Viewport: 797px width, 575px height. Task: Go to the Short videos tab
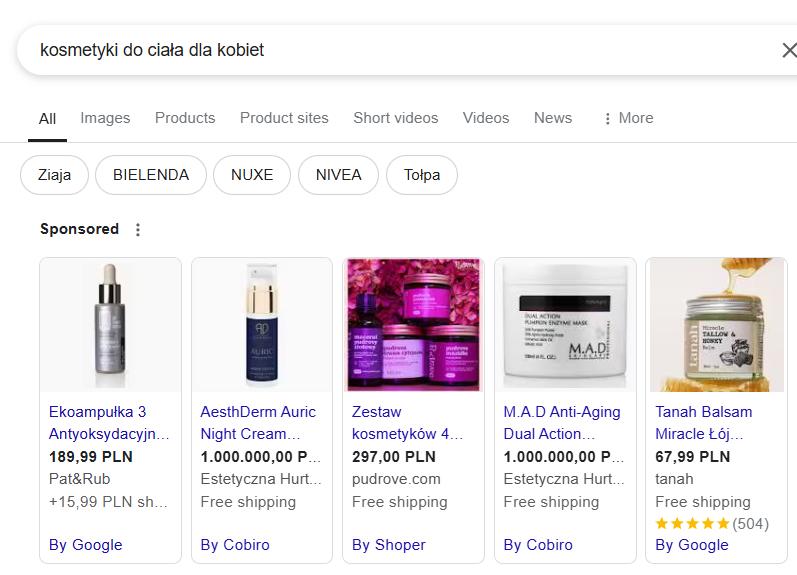coord(395,118)
